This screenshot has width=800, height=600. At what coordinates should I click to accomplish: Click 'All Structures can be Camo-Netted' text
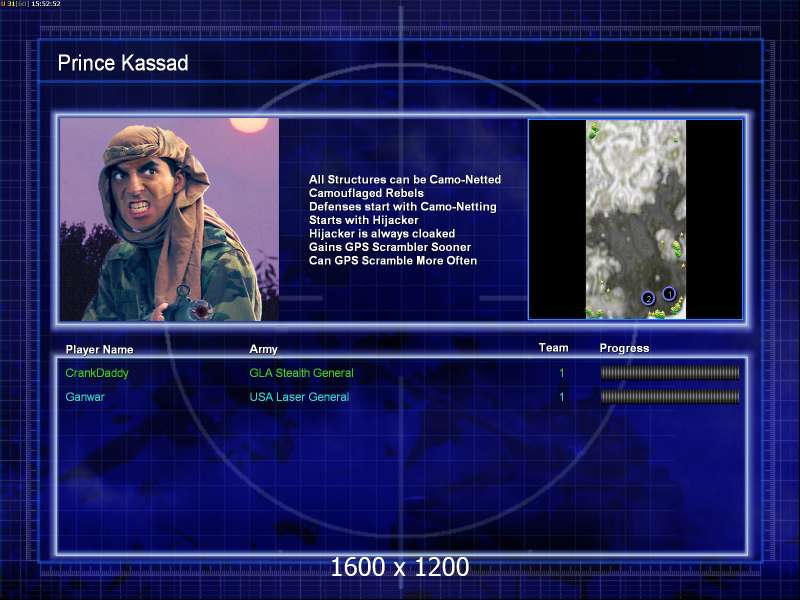coord(405,180)
